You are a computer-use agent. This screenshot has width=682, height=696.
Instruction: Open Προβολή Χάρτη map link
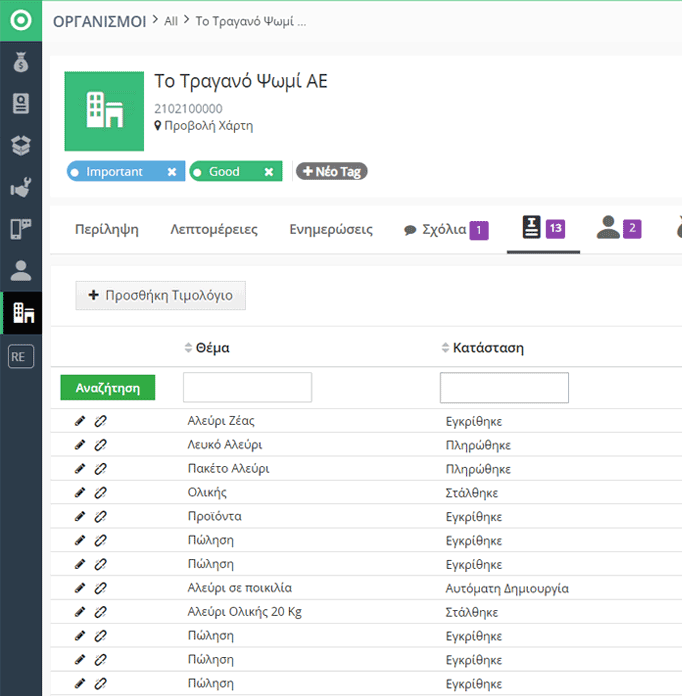click(x=204, y=126)
